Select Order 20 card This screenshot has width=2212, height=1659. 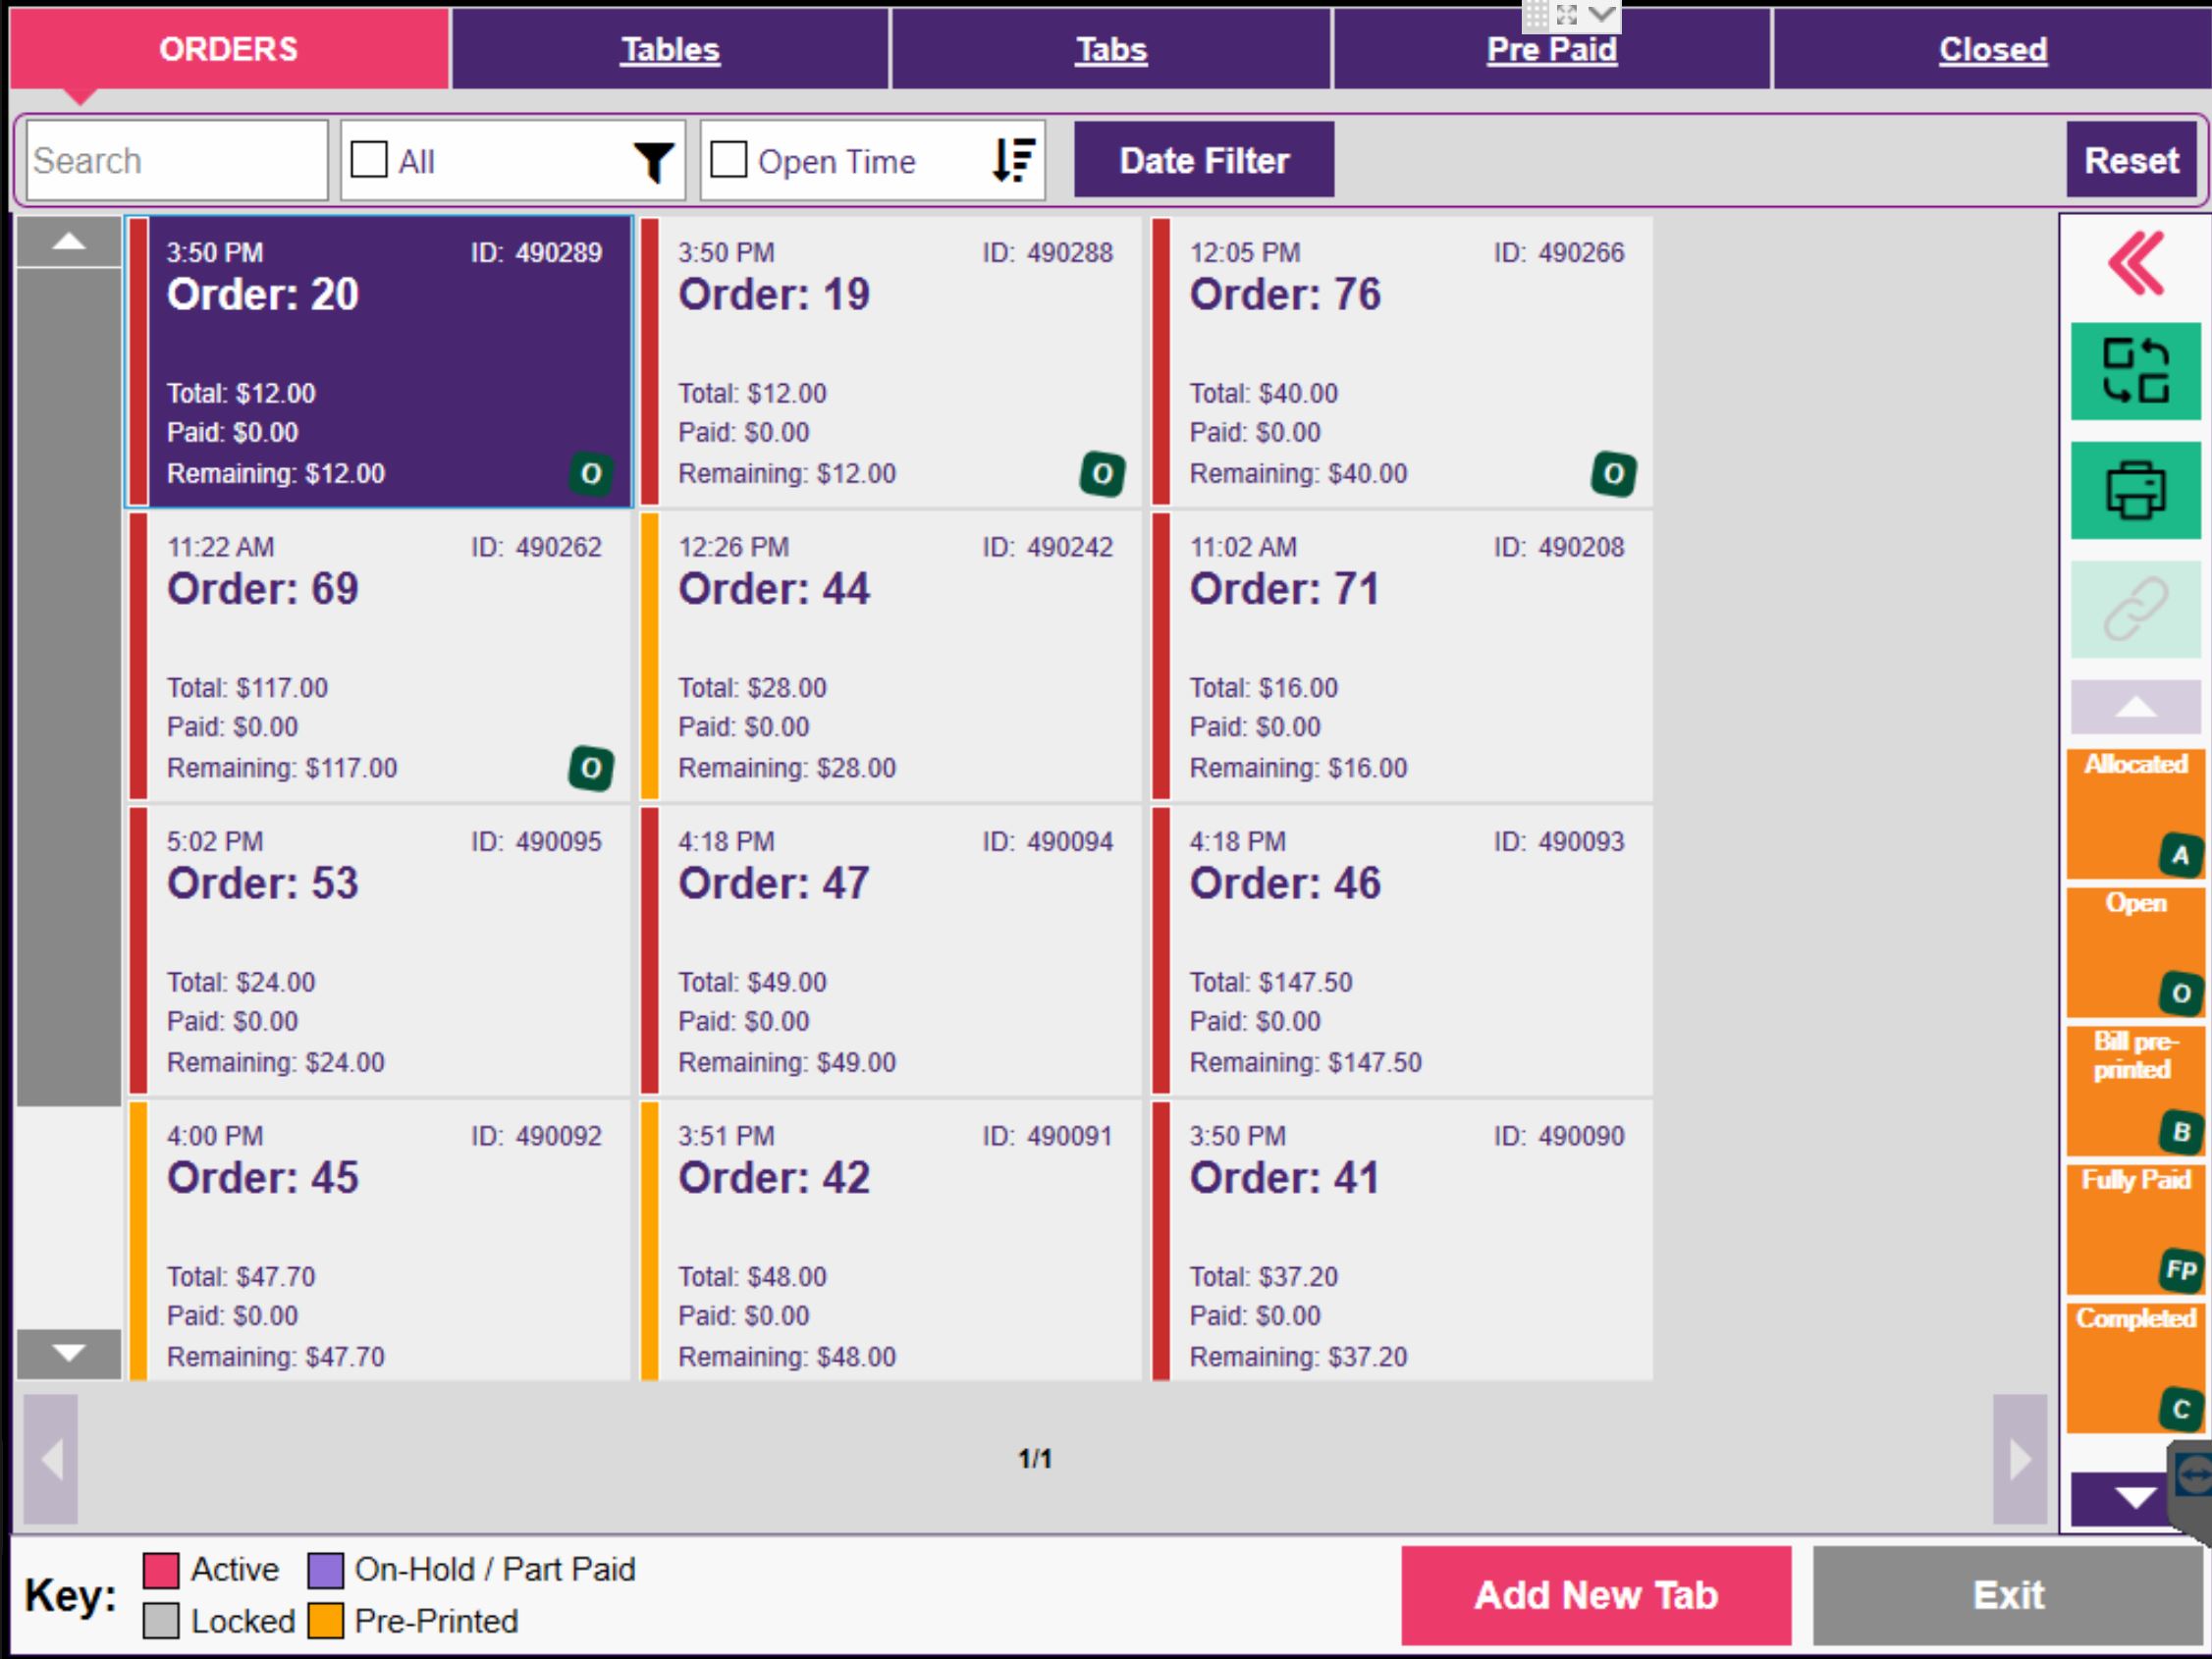tap(380, 362)
